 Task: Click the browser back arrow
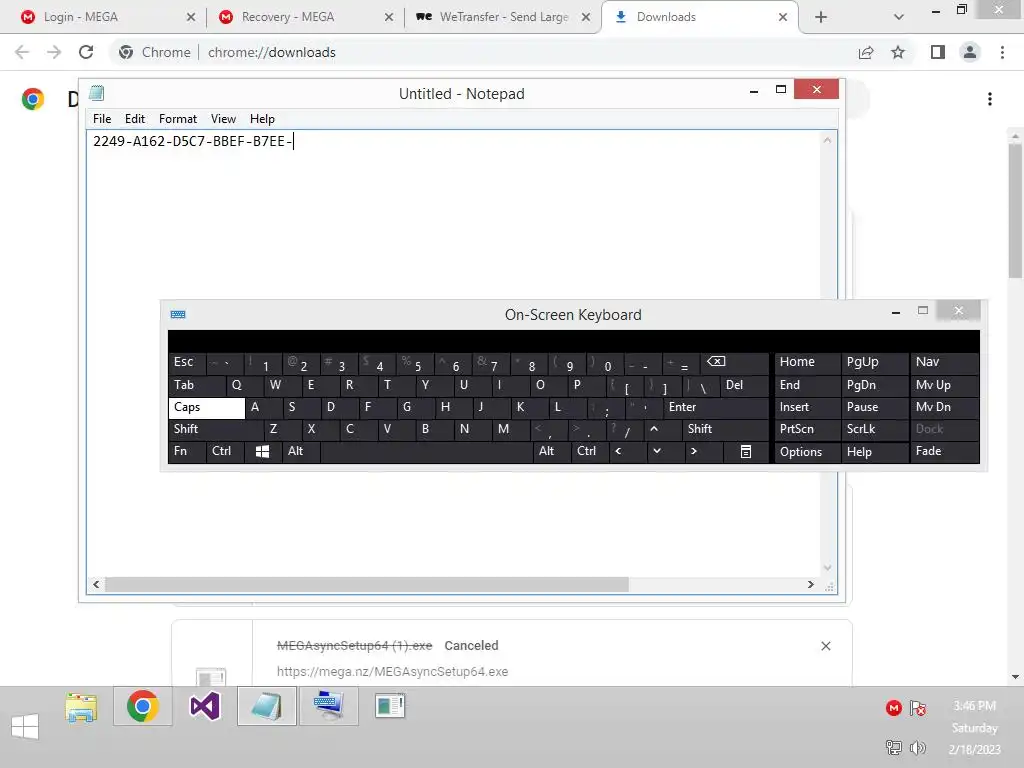(x=22, y=52)
